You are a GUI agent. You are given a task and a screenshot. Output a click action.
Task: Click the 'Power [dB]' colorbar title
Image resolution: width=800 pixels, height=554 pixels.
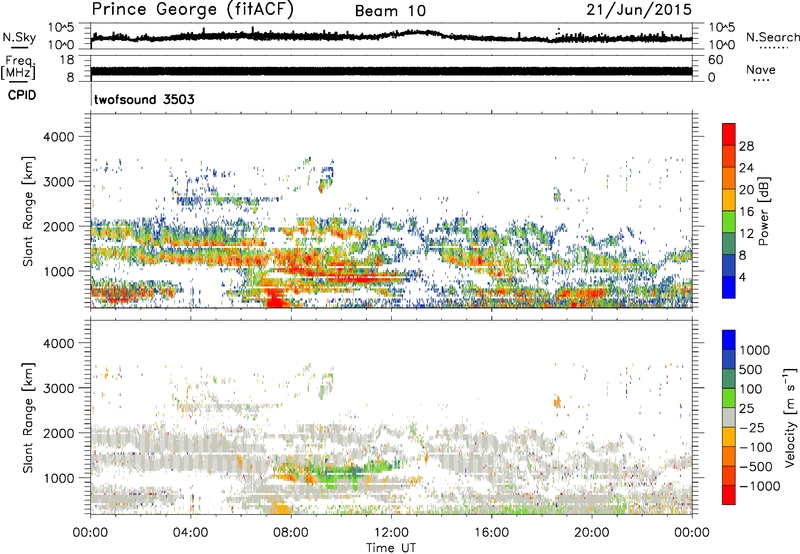tap(763, 211)
